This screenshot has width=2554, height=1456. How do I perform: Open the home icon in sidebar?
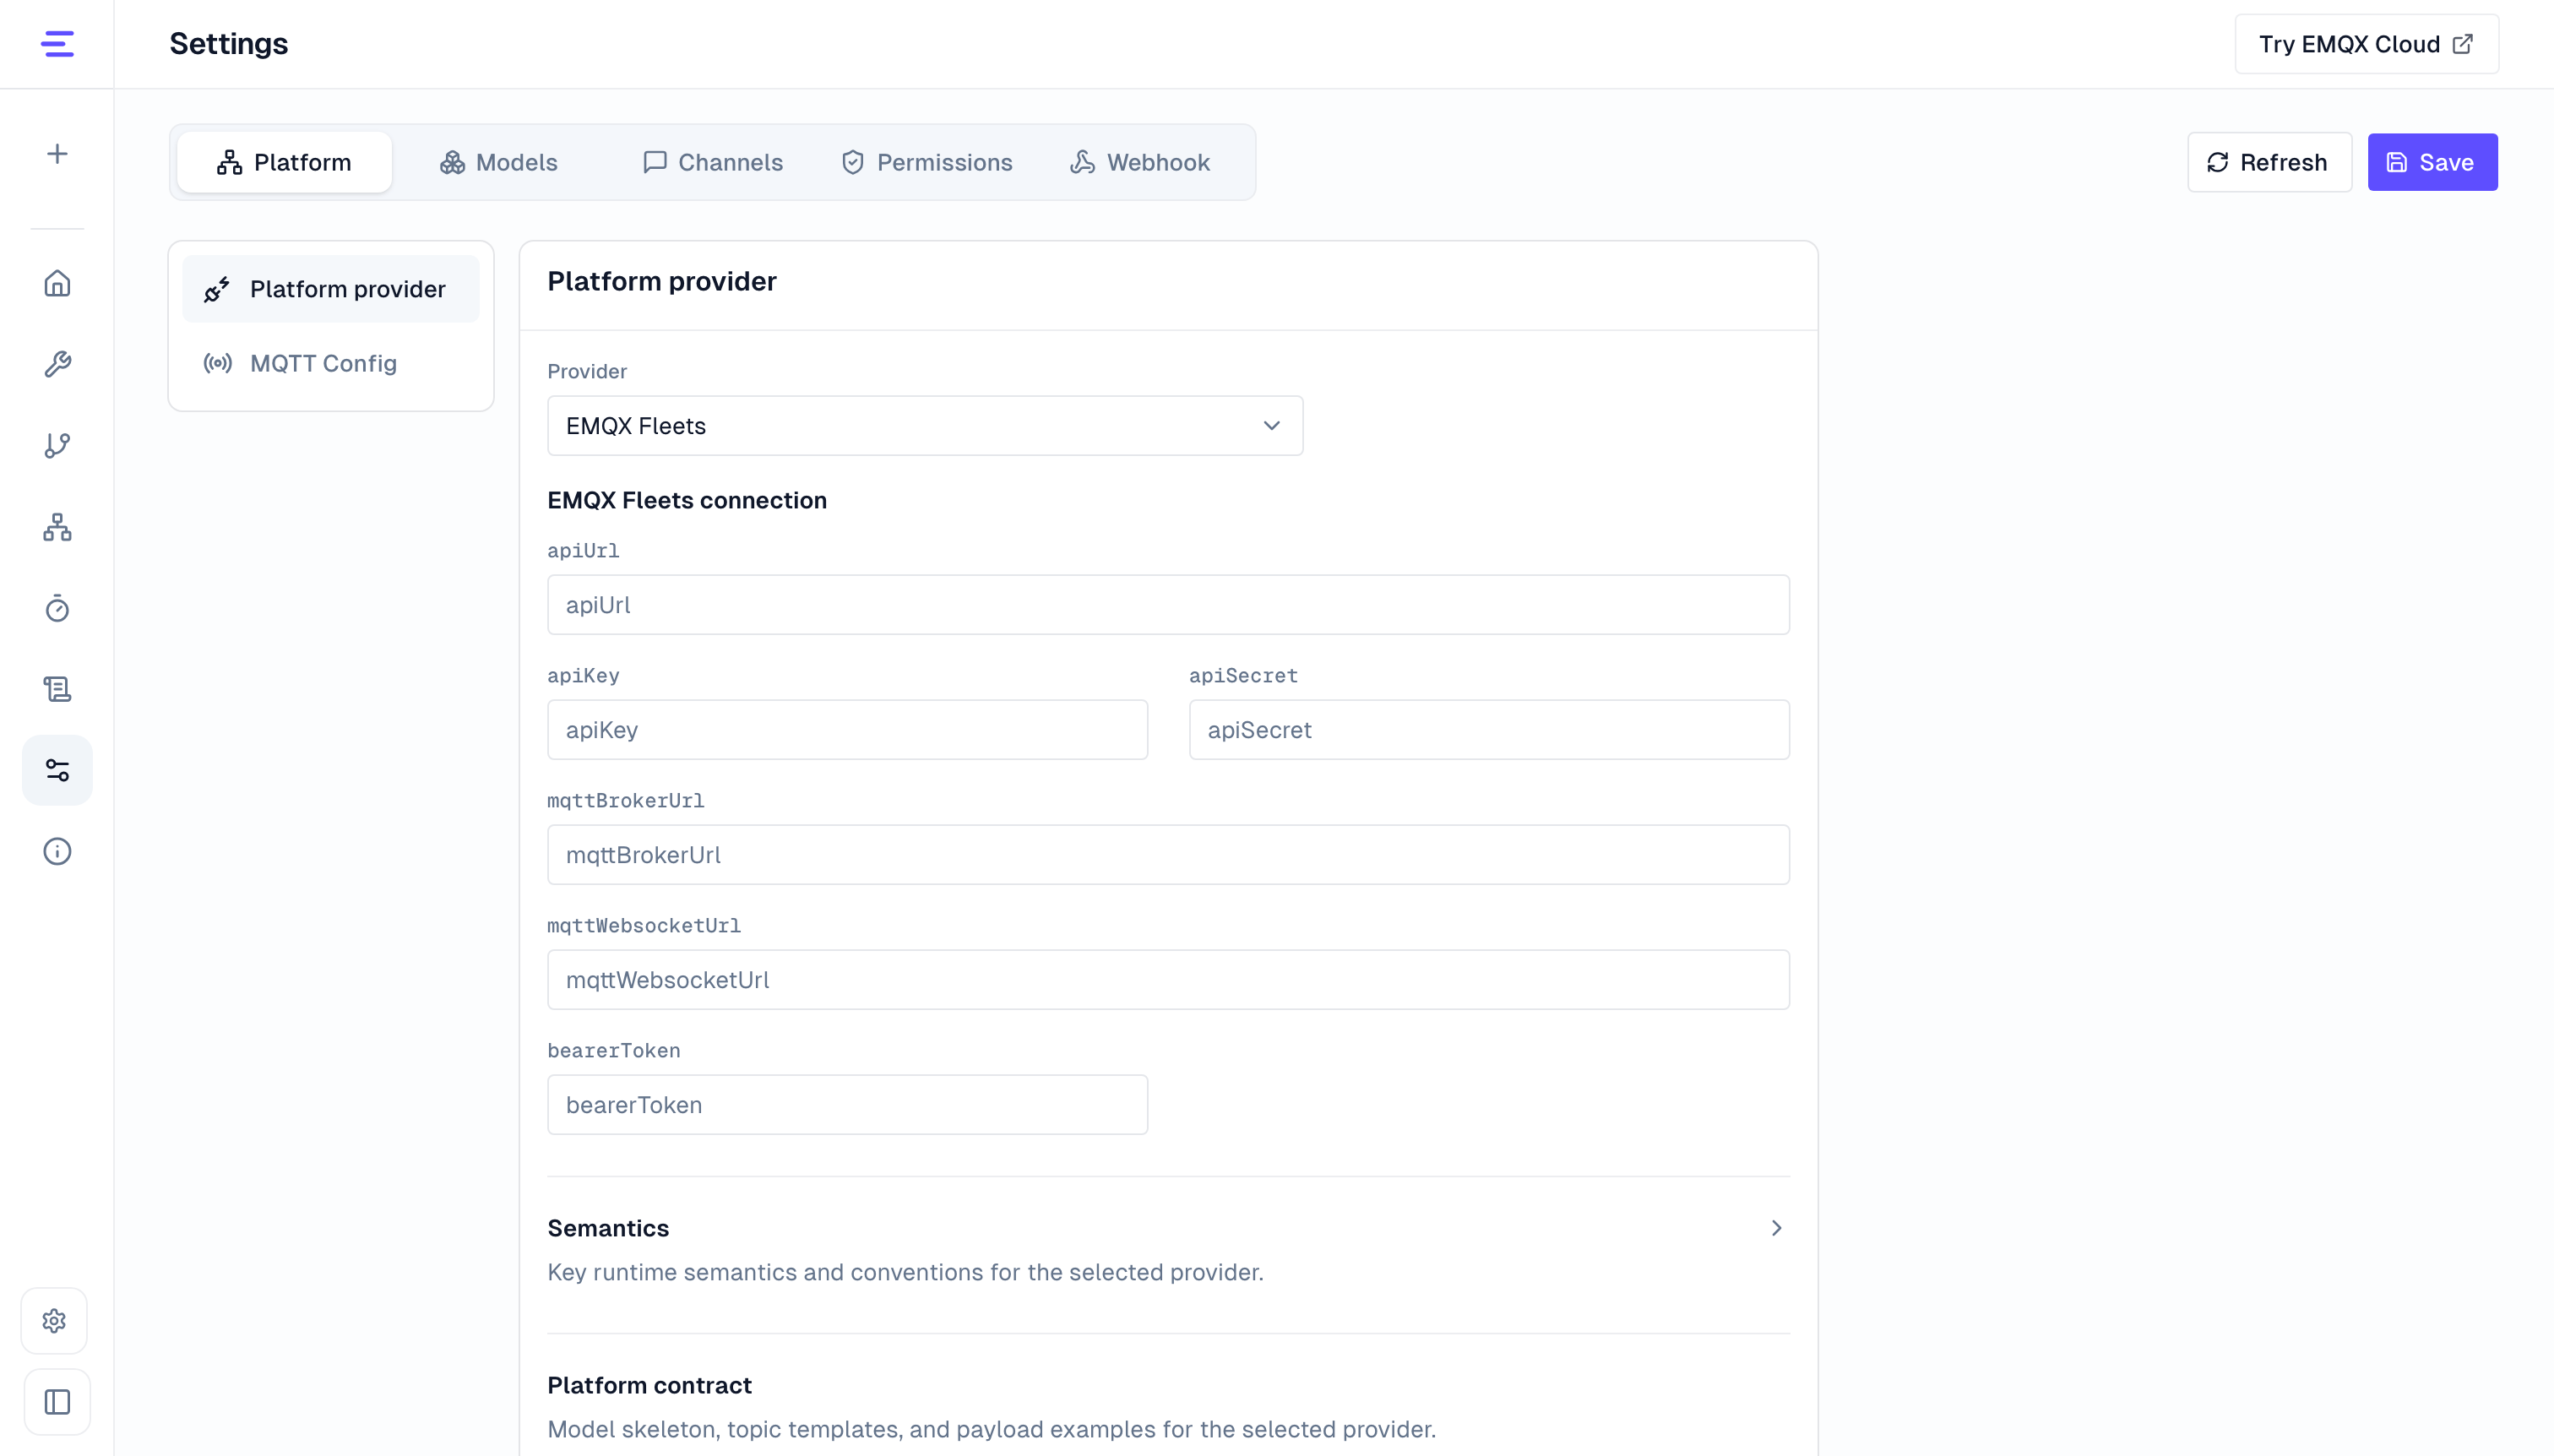tap(57, 284)
